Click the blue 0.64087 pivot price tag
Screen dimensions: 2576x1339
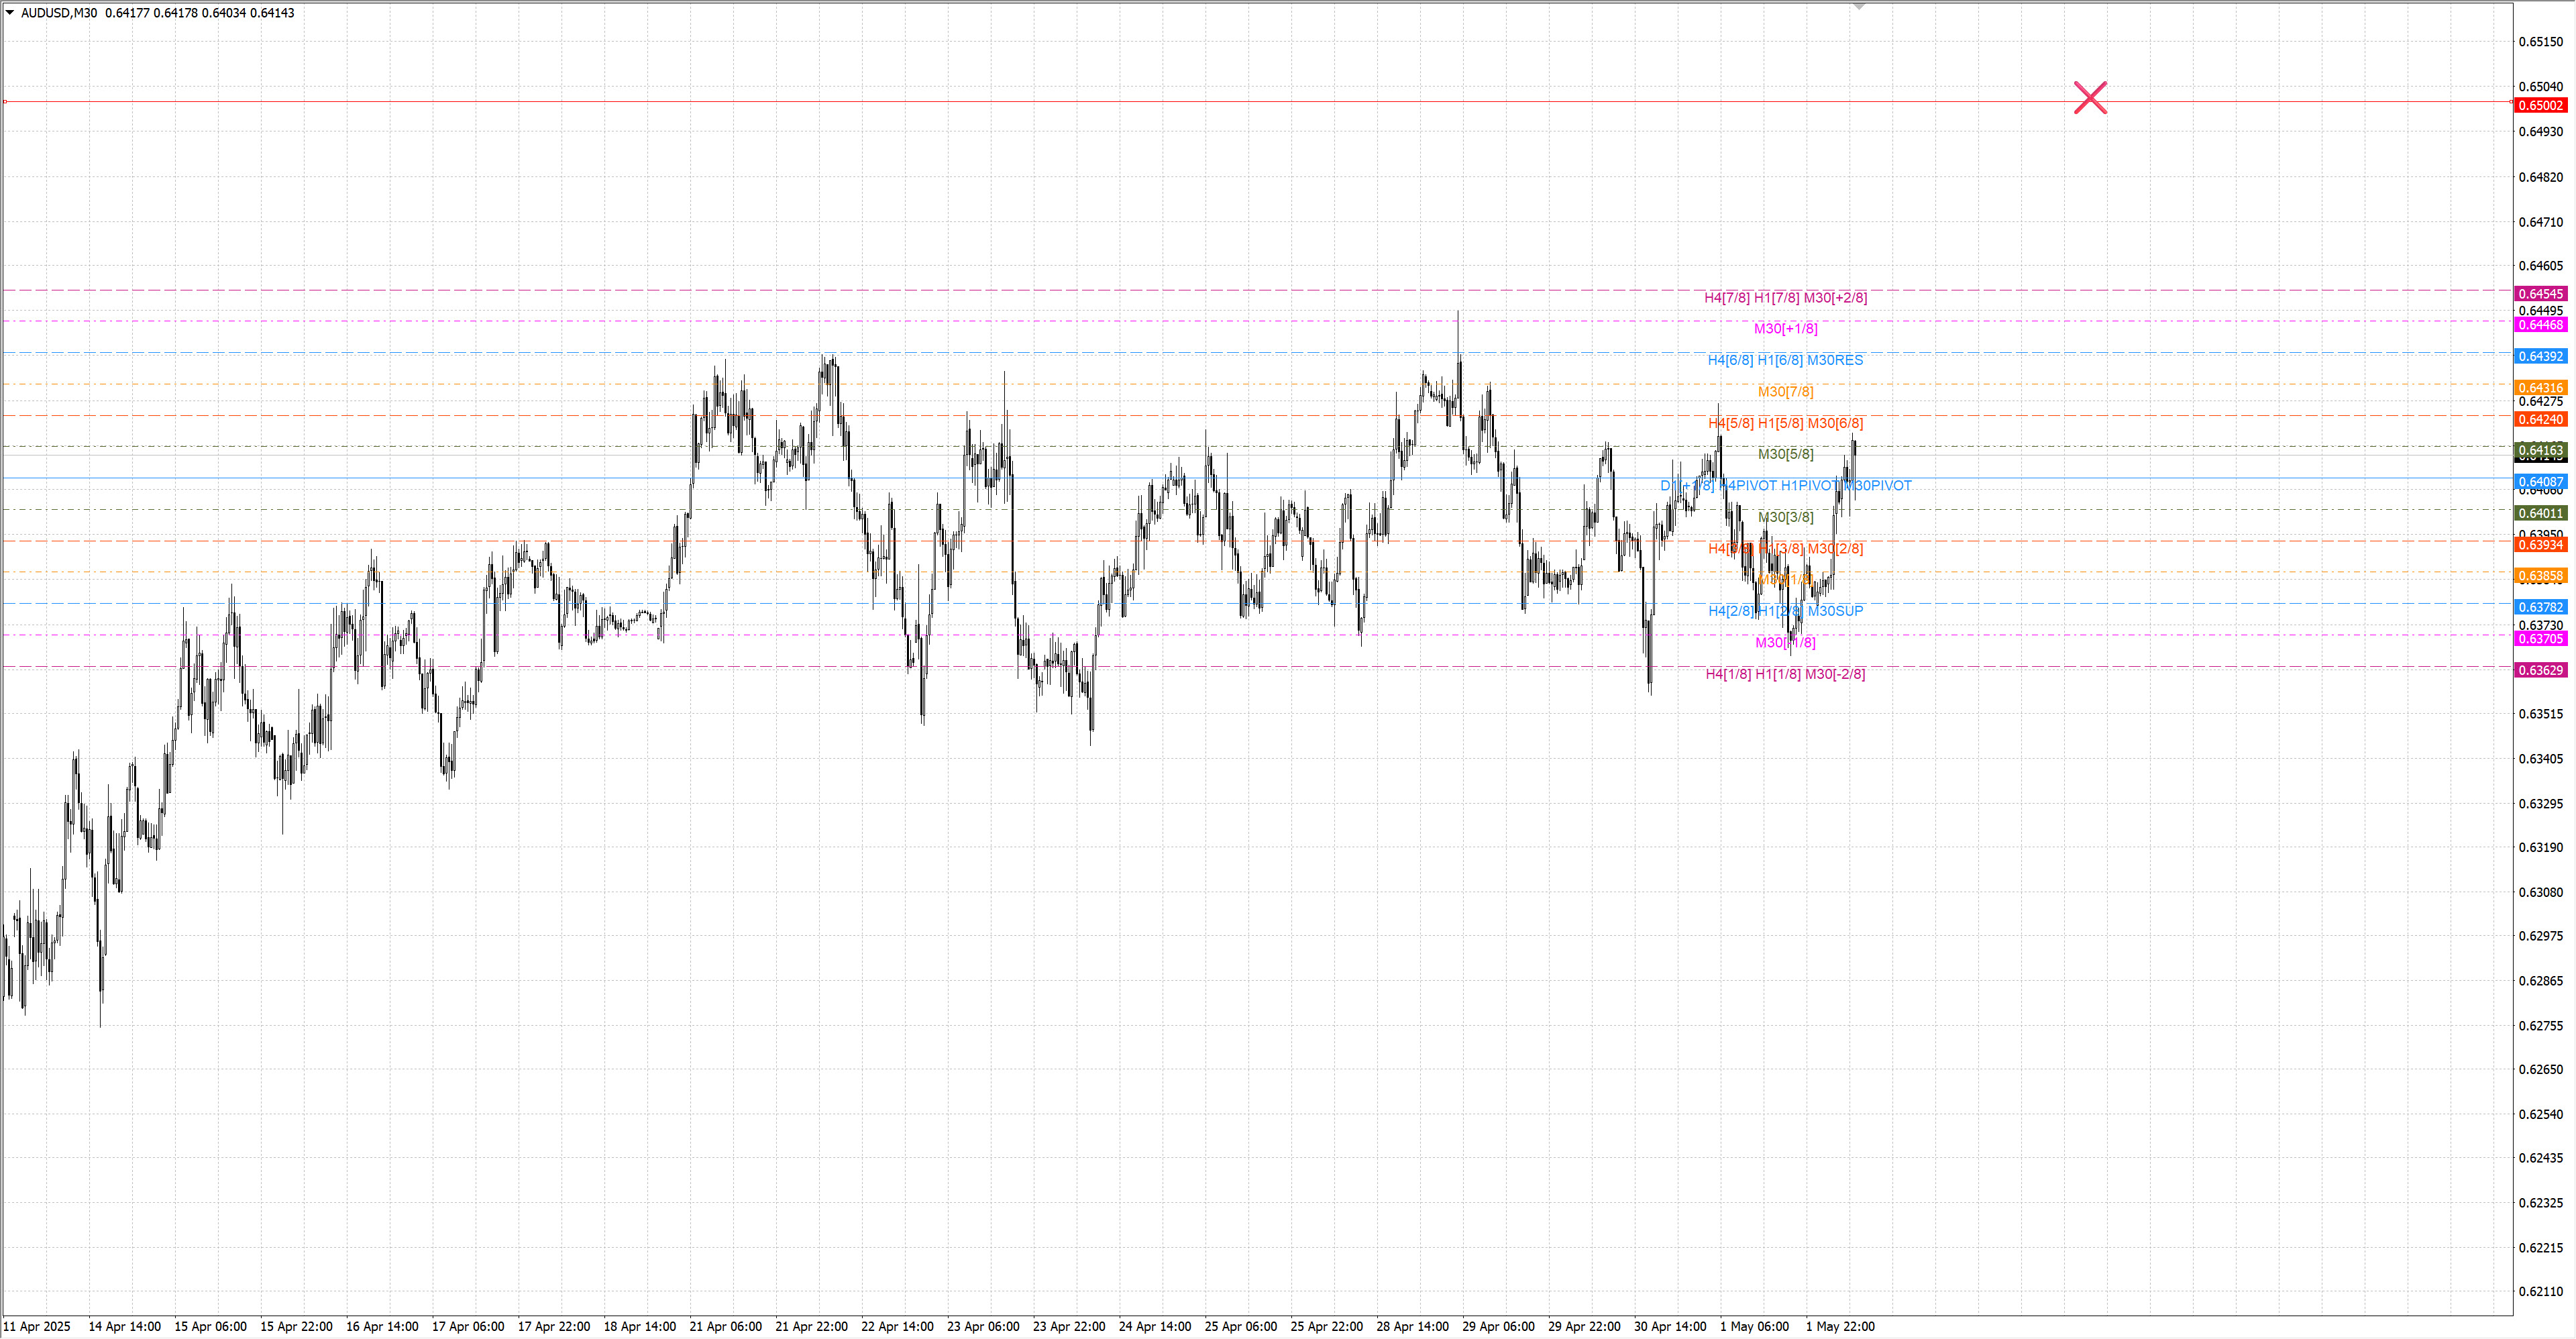[2540, 482]
